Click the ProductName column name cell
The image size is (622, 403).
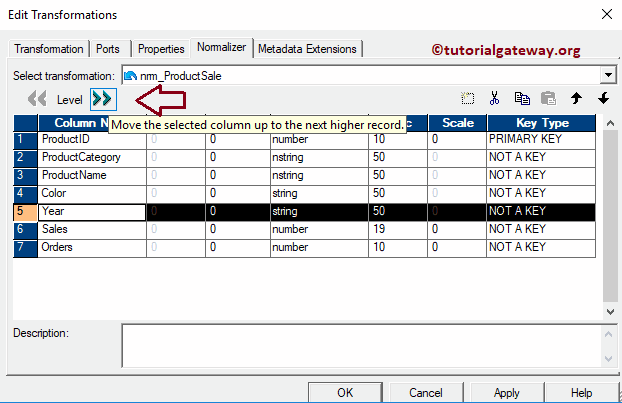pos(92,176)
